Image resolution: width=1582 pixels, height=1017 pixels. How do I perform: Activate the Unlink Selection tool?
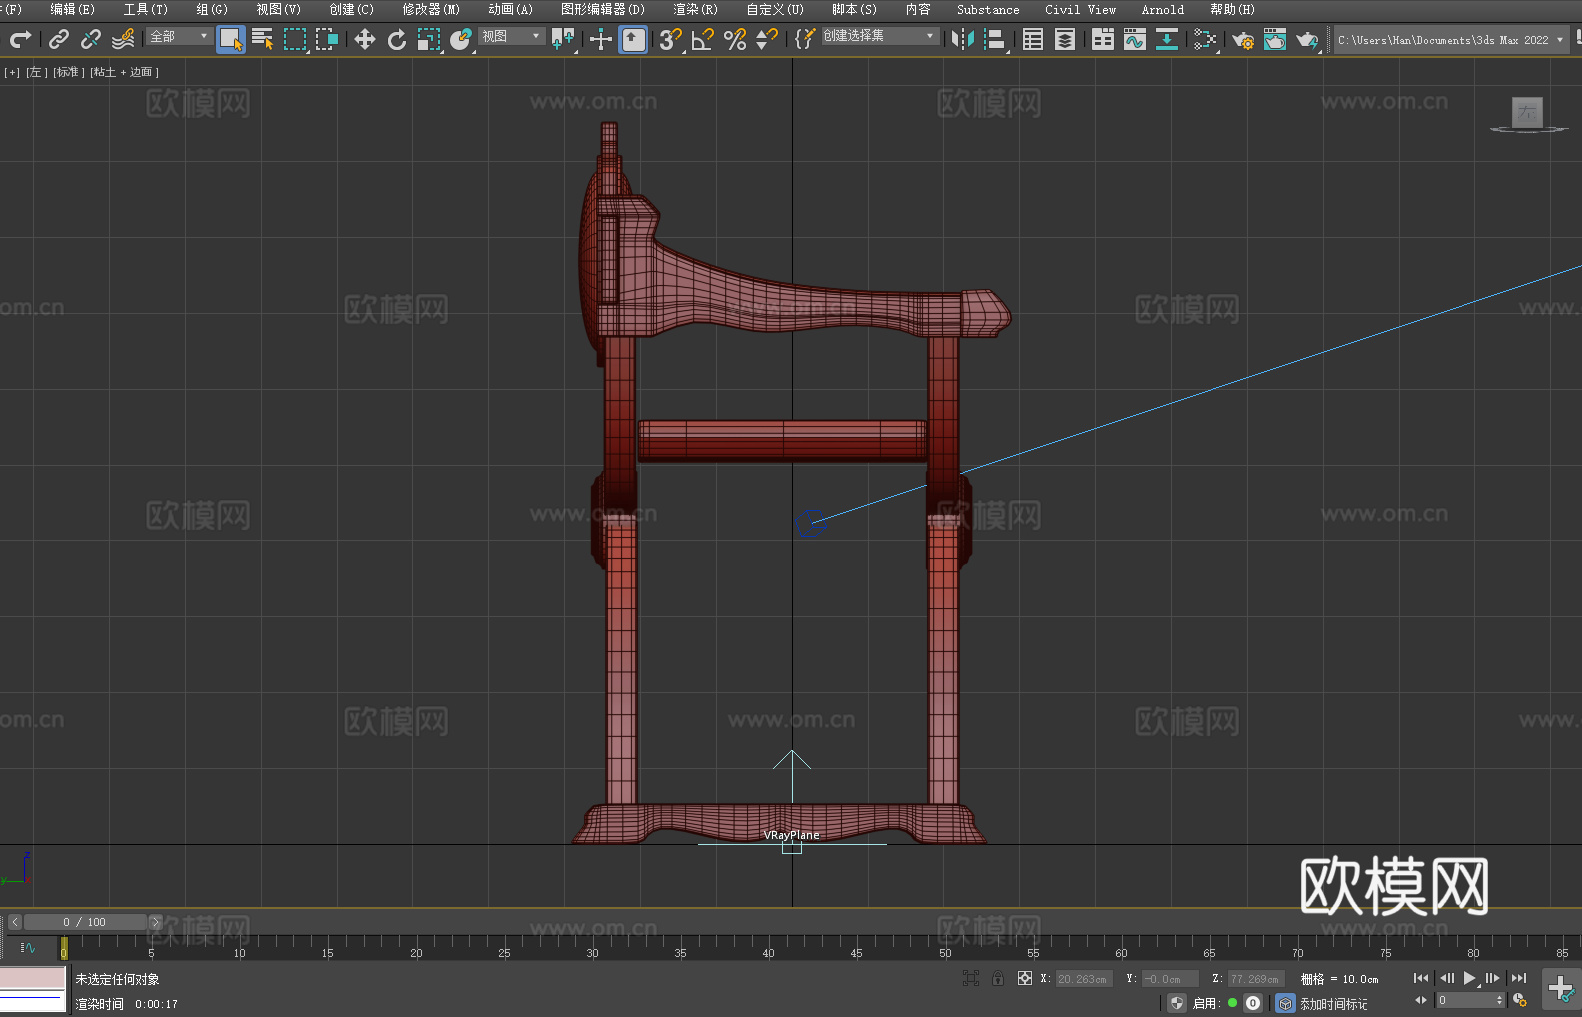coord(91,39)
